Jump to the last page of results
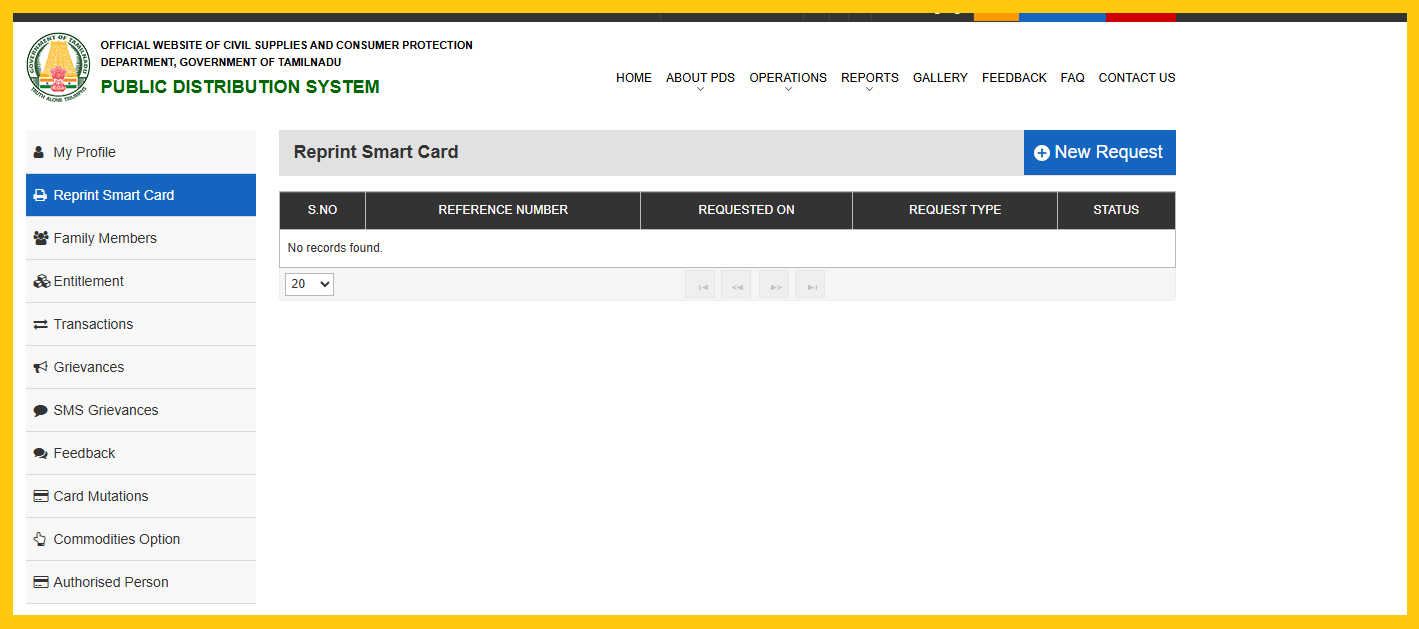Viewport: 1419px width, 629px height. coord(811,286)
